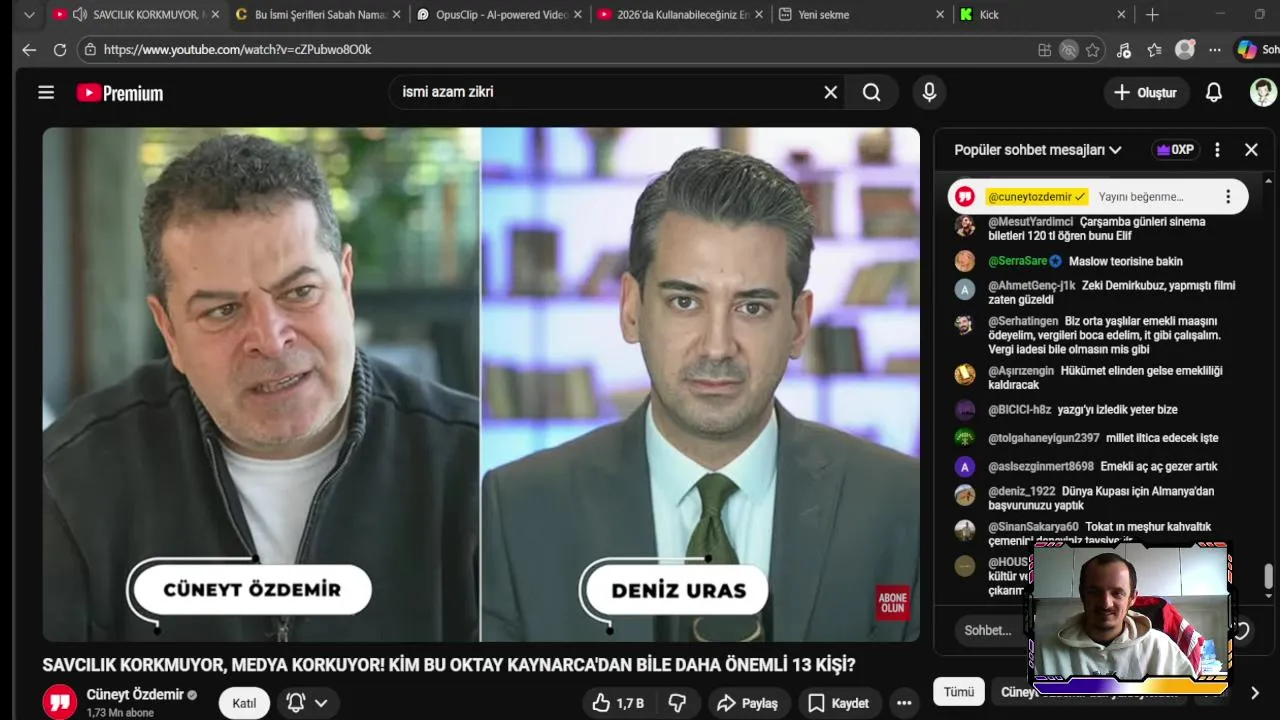This screenshot has height=720, width=1280.
Task: Open browser favorites list icon
Action: [x=1154, y=50]
